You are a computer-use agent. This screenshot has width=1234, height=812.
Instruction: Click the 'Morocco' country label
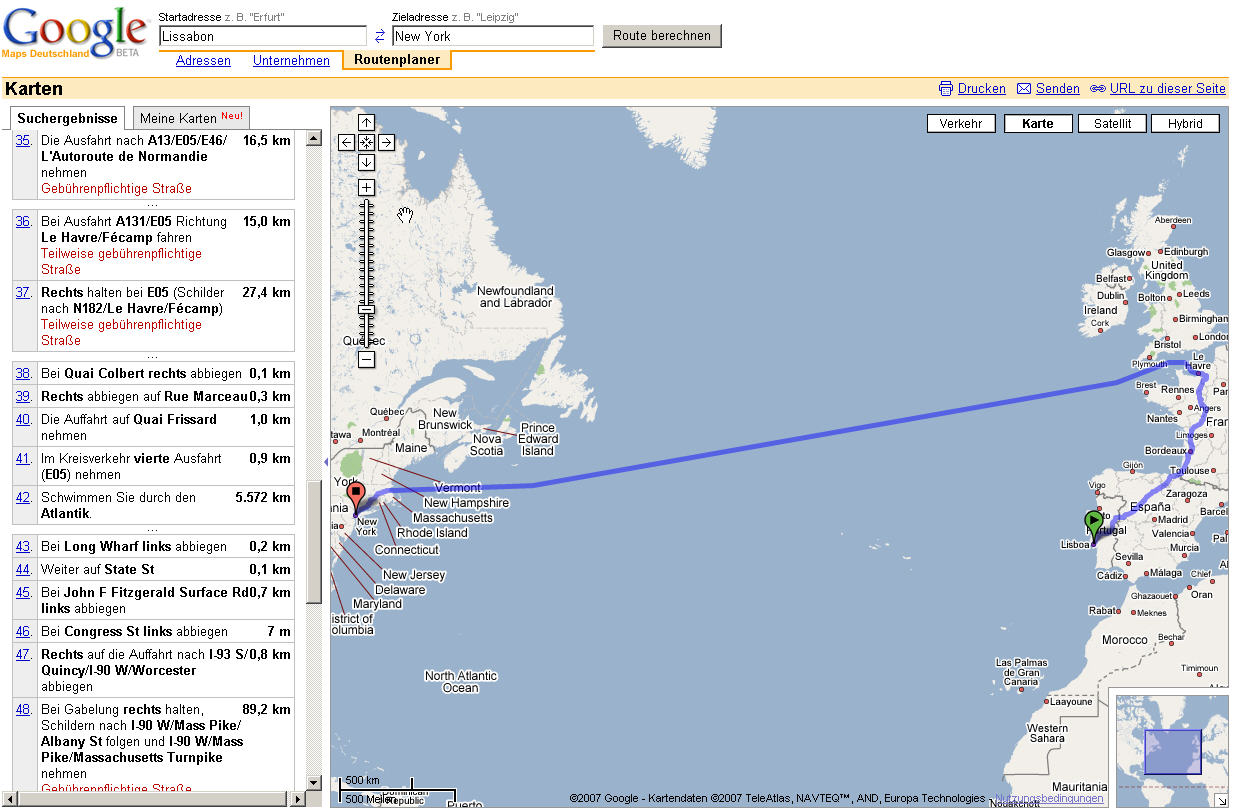pos(1125,640)
